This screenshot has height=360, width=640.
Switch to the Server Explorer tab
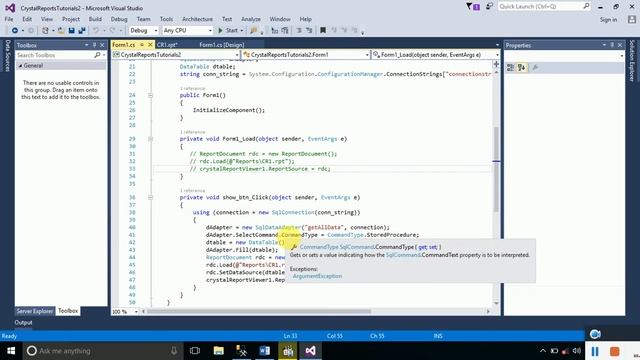pos(35,311)
